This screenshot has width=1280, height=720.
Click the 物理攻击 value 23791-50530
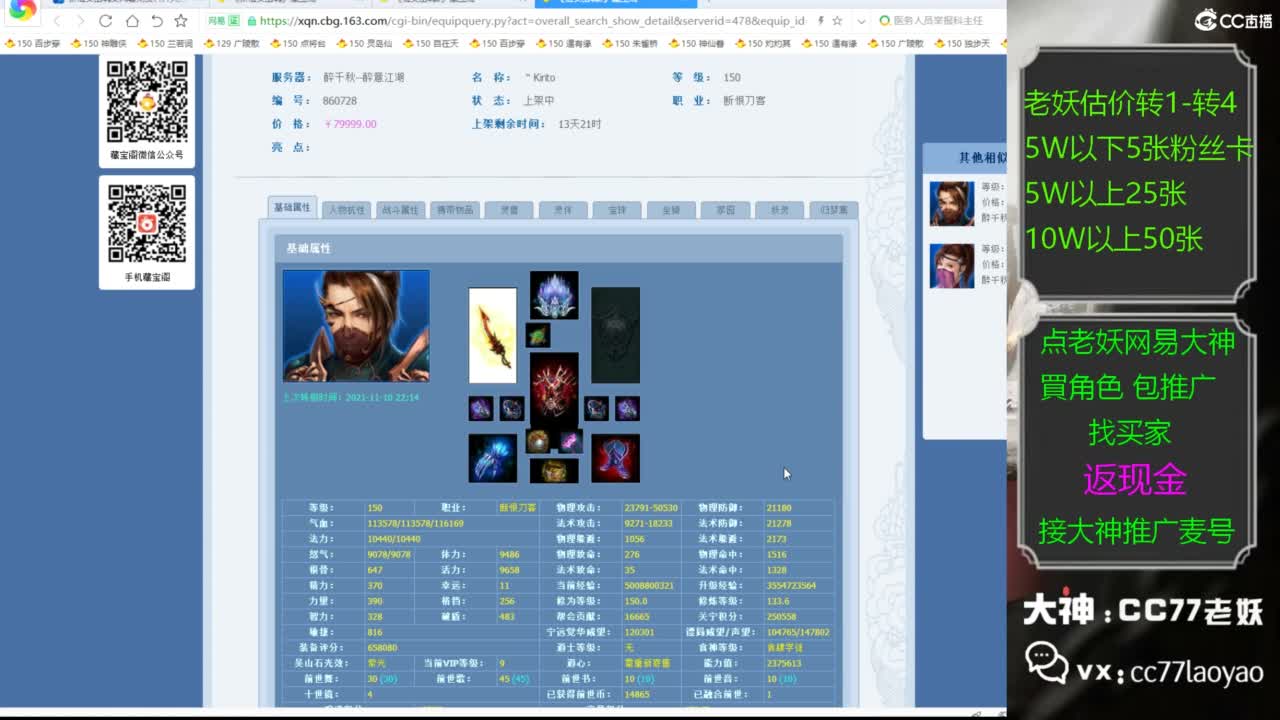tap(651, 508)
